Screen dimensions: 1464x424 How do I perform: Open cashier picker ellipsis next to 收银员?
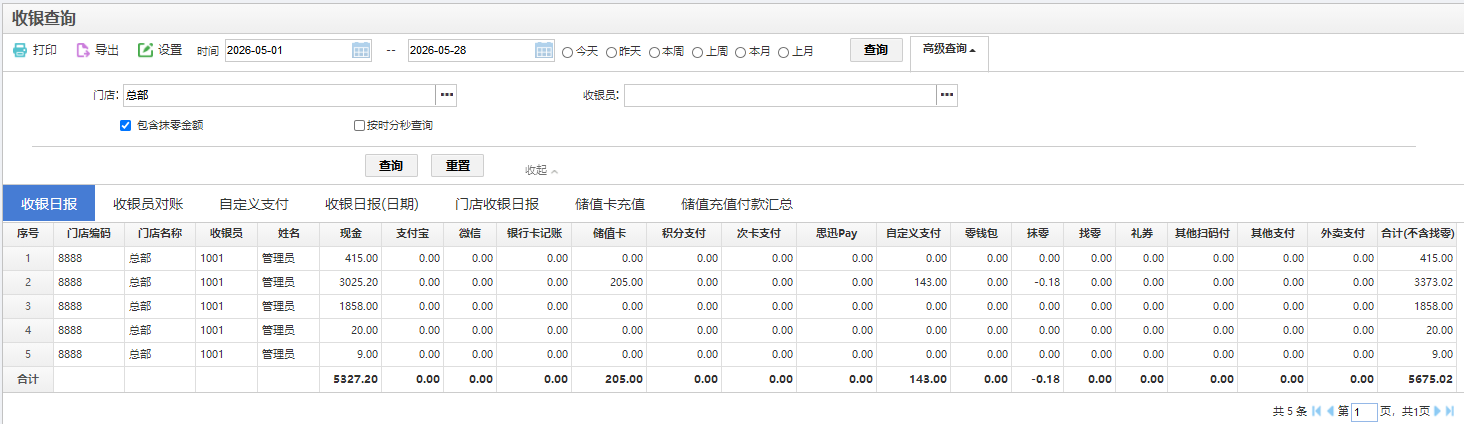947,95
